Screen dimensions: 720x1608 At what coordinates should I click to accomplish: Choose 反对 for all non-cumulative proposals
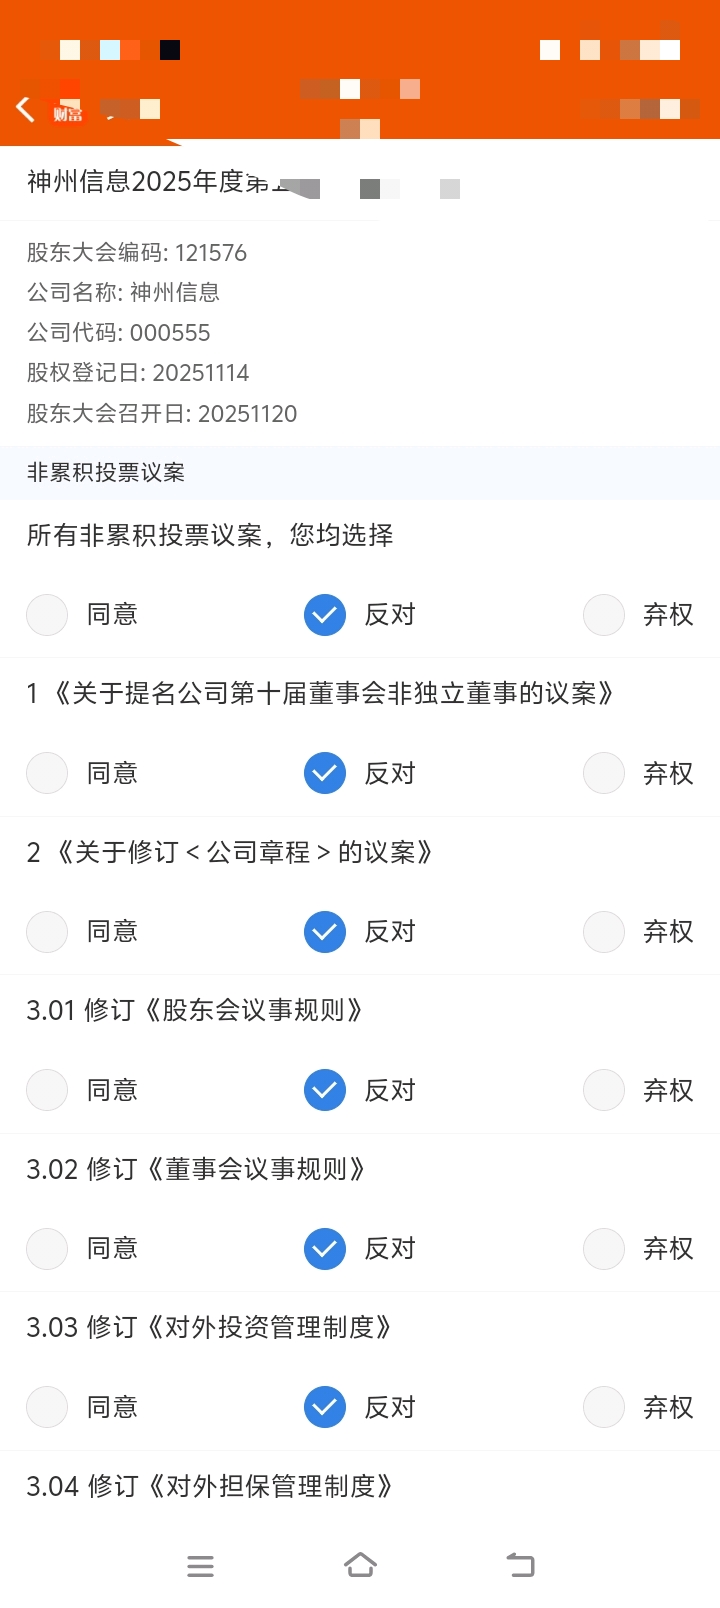click(x=325, y=615)
